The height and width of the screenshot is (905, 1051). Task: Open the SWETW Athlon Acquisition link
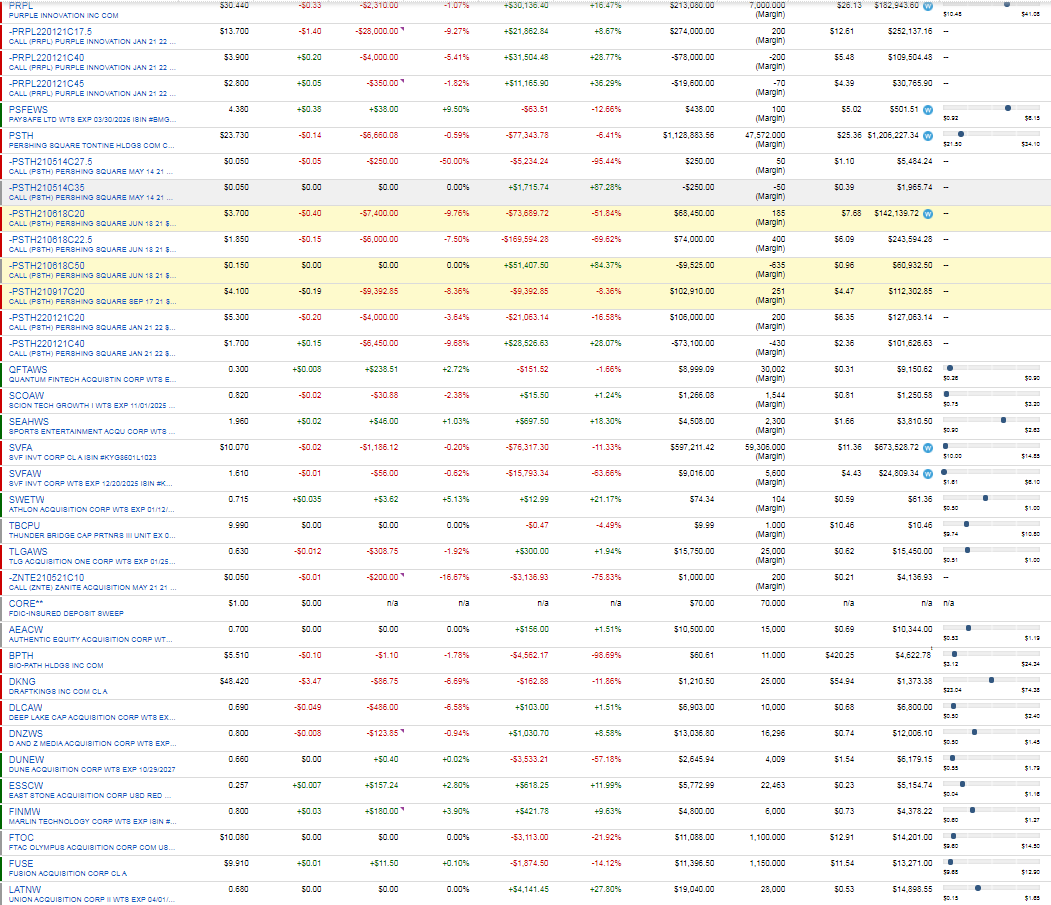[x=27, y=499]
